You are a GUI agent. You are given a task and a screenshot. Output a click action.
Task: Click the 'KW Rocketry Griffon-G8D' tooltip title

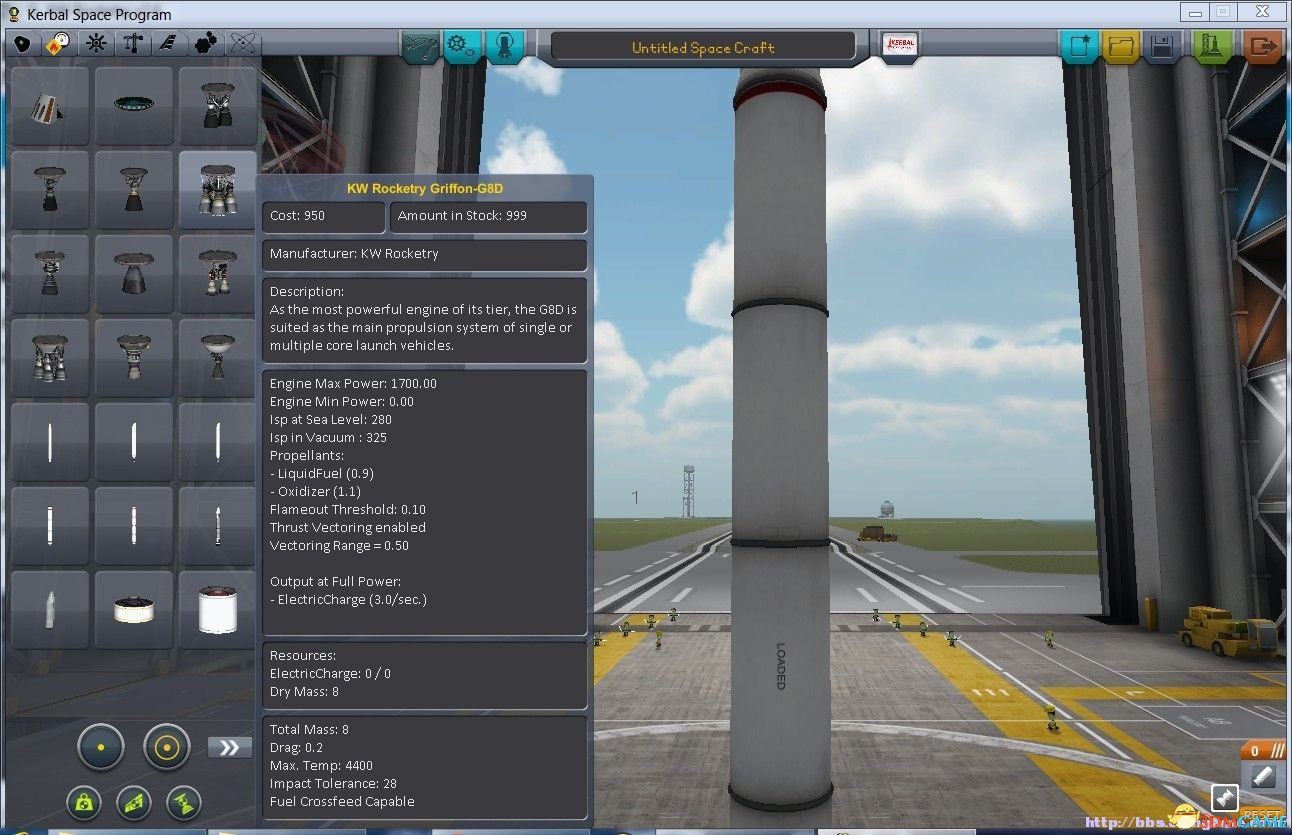pos(425,188)
